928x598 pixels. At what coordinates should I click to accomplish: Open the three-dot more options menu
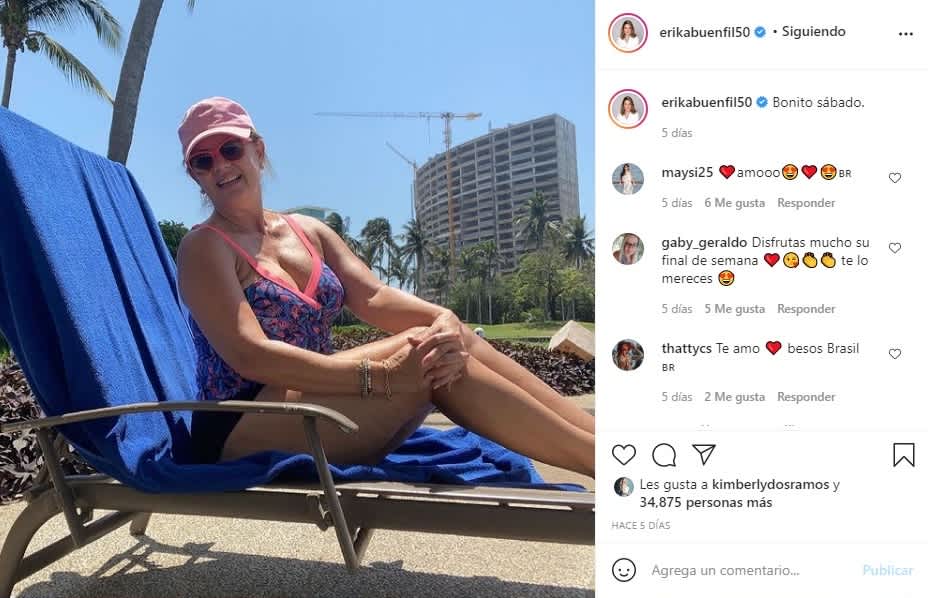click(906, 34)
